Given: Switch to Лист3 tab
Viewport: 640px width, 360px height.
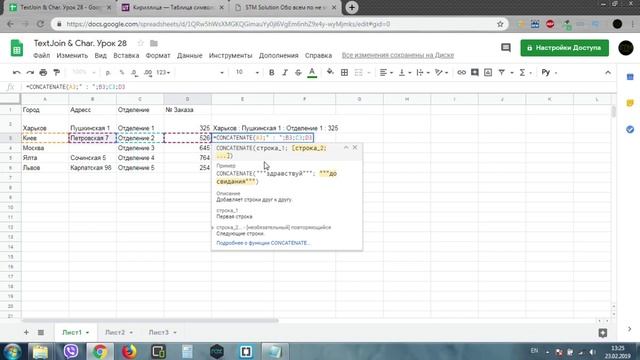Looking at the screenshot, I should click(159, 332).
